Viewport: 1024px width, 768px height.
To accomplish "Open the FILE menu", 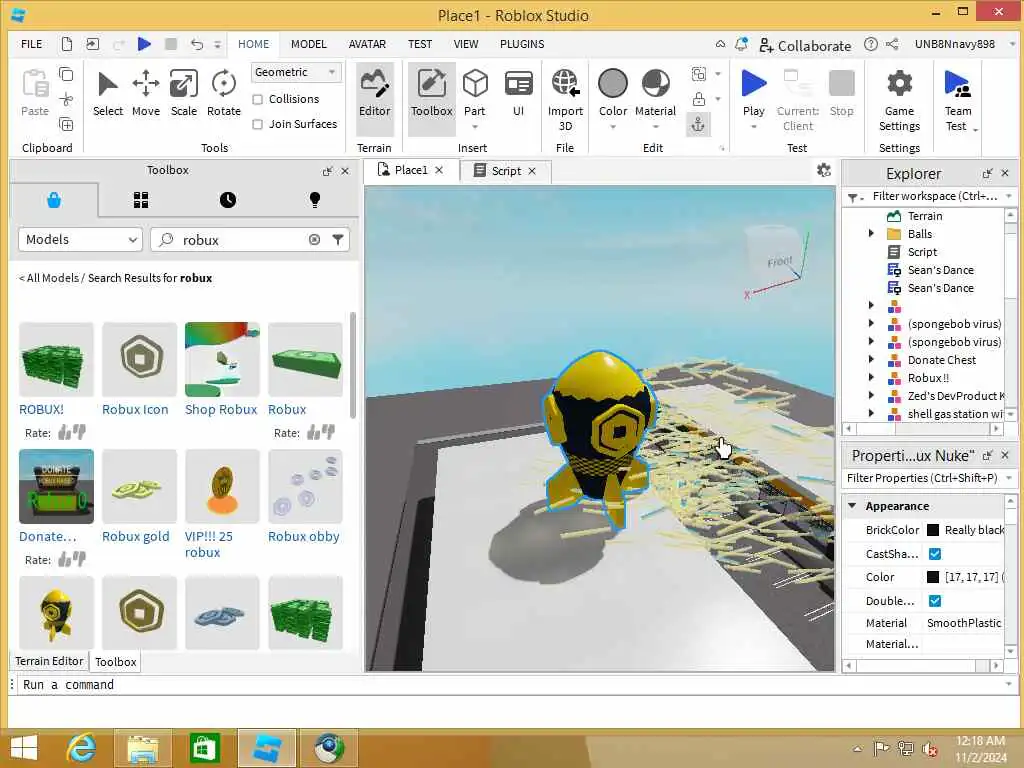I will click(x=31, y=44).
